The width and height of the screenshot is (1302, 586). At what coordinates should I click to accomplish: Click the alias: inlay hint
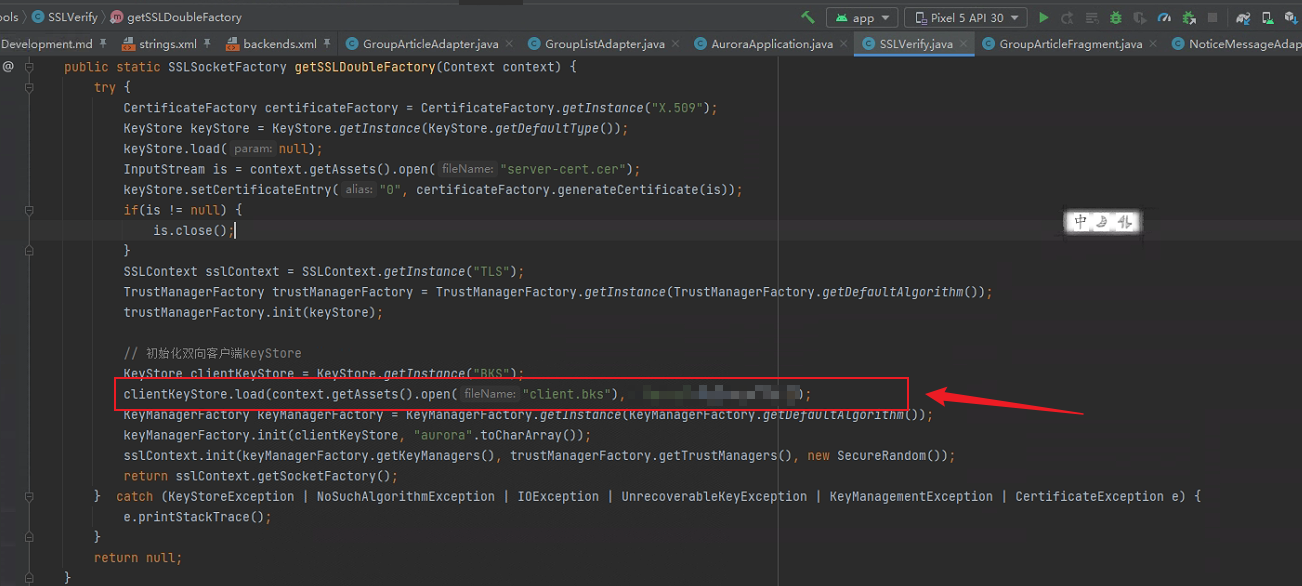coord(359,190)
